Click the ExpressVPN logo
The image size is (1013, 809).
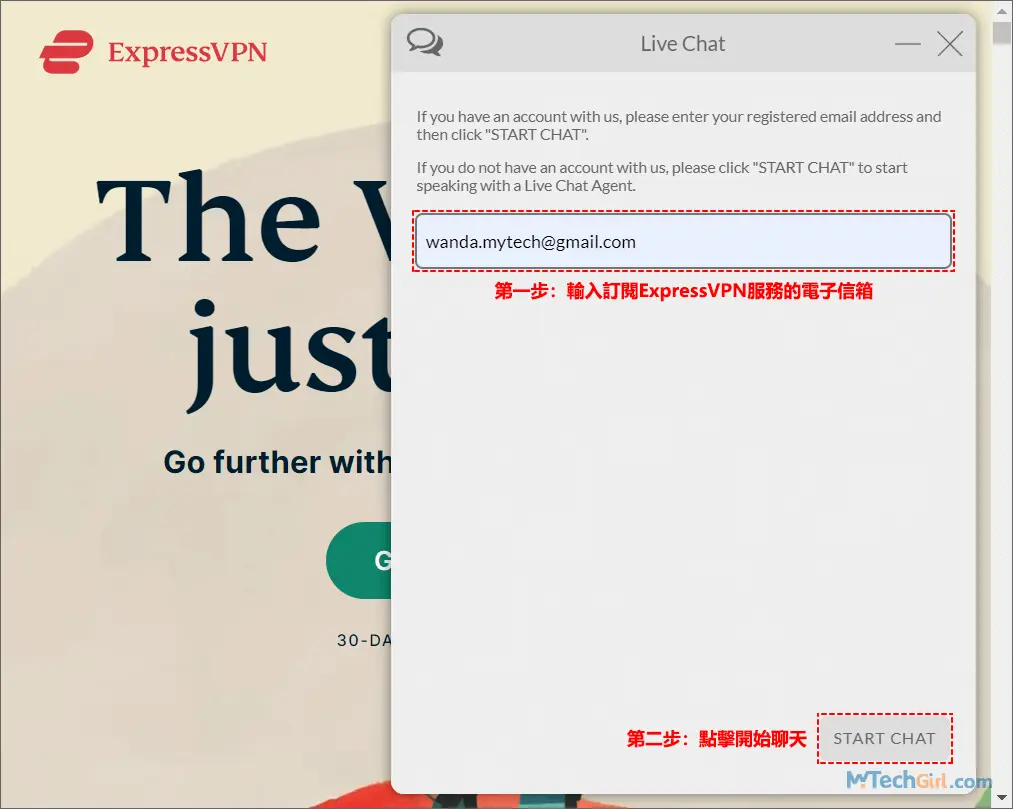[153, 52]
